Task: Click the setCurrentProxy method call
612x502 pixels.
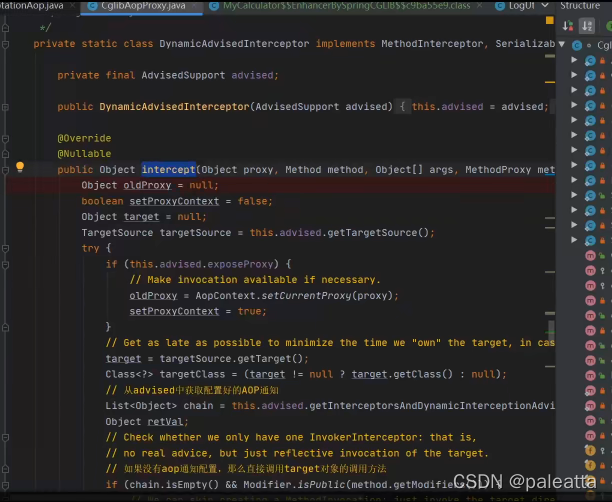Action: pos(306,296)
